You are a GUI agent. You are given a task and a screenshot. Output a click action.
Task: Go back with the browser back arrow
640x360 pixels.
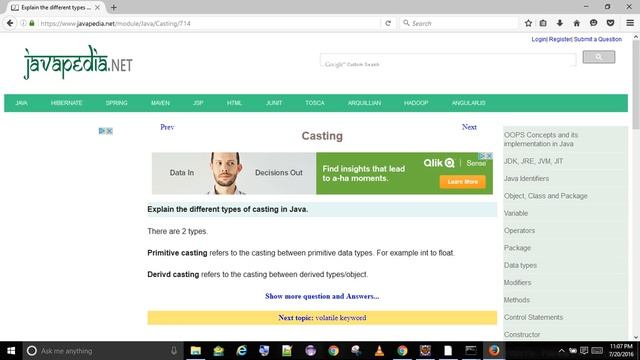pyautogui.click(x=10, y=23)
